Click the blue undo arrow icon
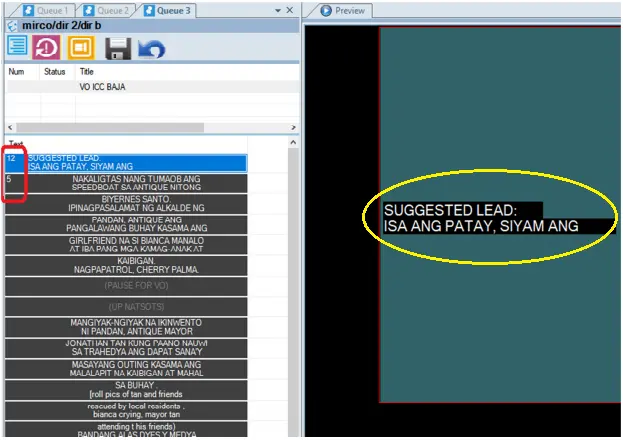Screen dimensions: 623x440 [x=151, y=47]
